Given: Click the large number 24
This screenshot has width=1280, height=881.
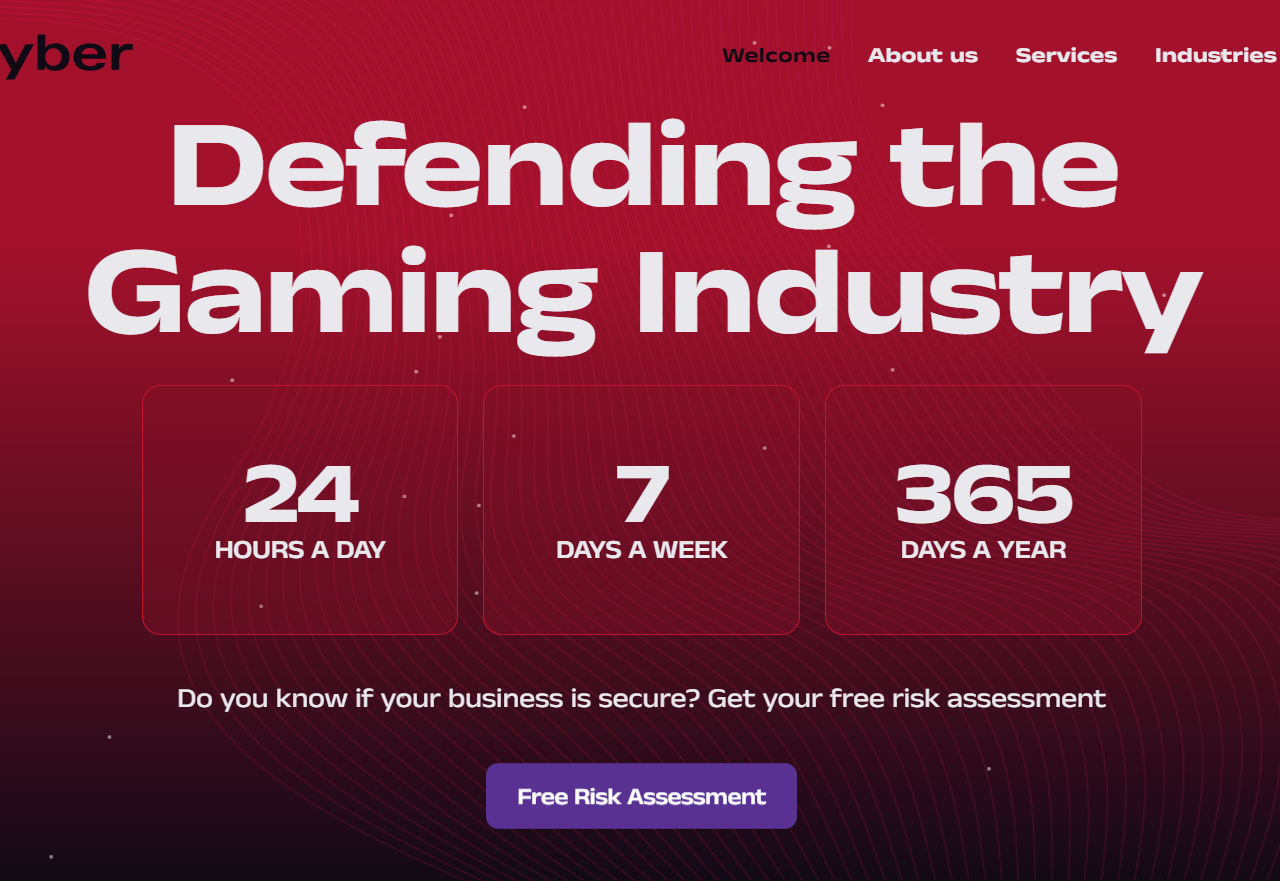Looking at the screenshot, I should tap(300, 495).
